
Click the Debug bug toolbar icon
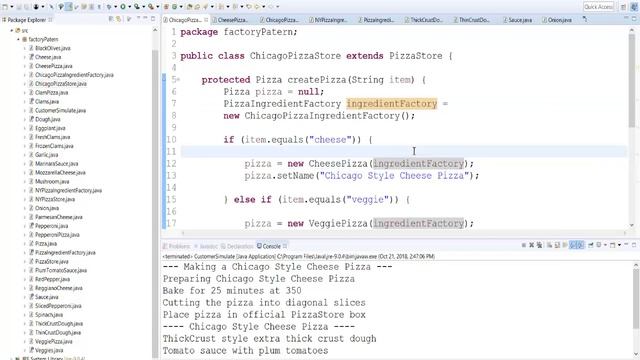109,7
